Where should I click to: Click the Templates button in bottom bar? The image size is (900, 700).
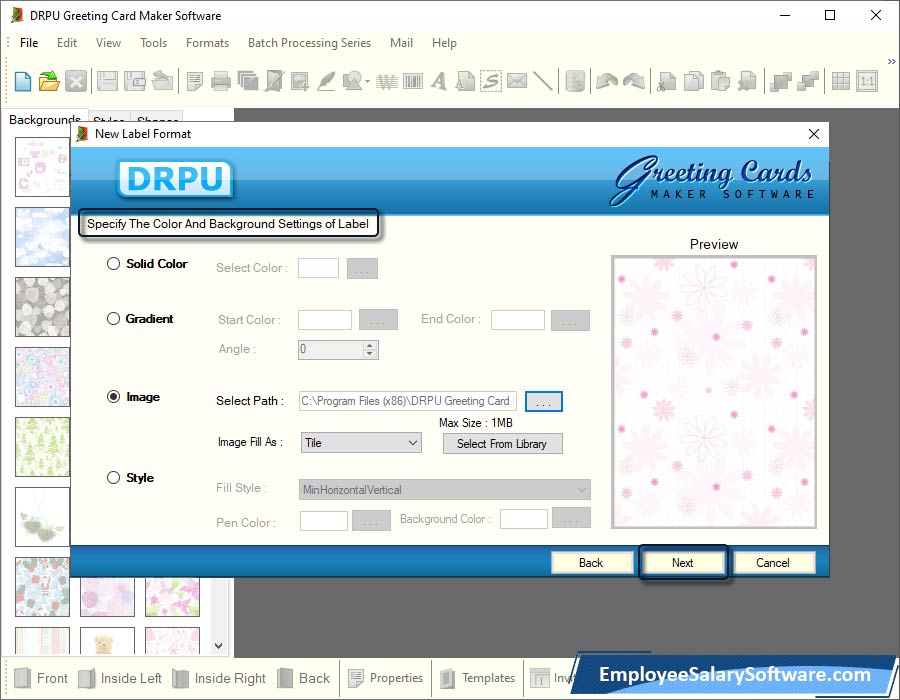tap(478, 678)
